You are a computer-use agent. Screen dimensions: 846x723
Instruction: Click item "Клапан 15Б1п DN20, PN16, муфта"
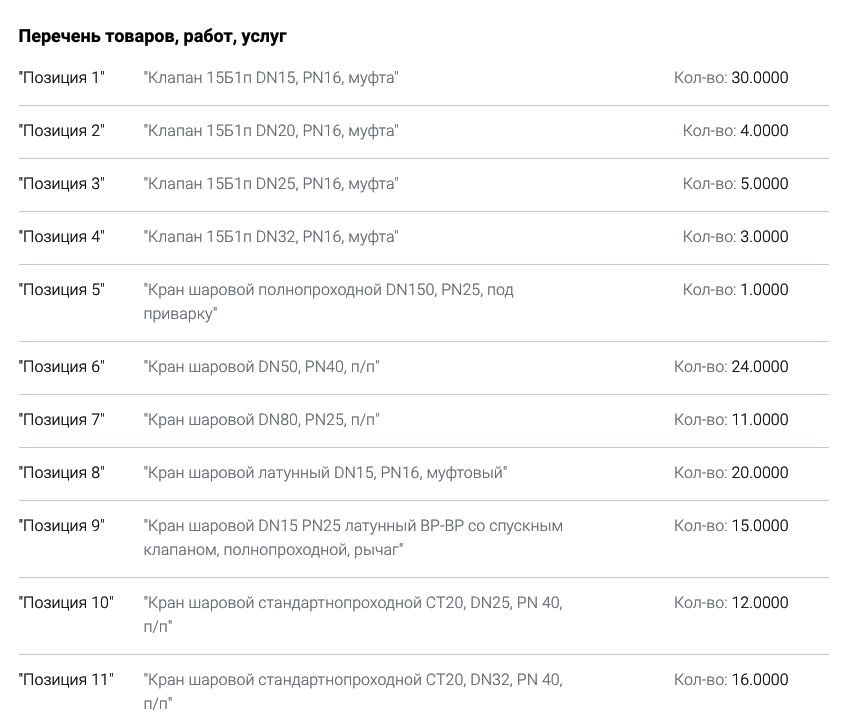[271, 131]
